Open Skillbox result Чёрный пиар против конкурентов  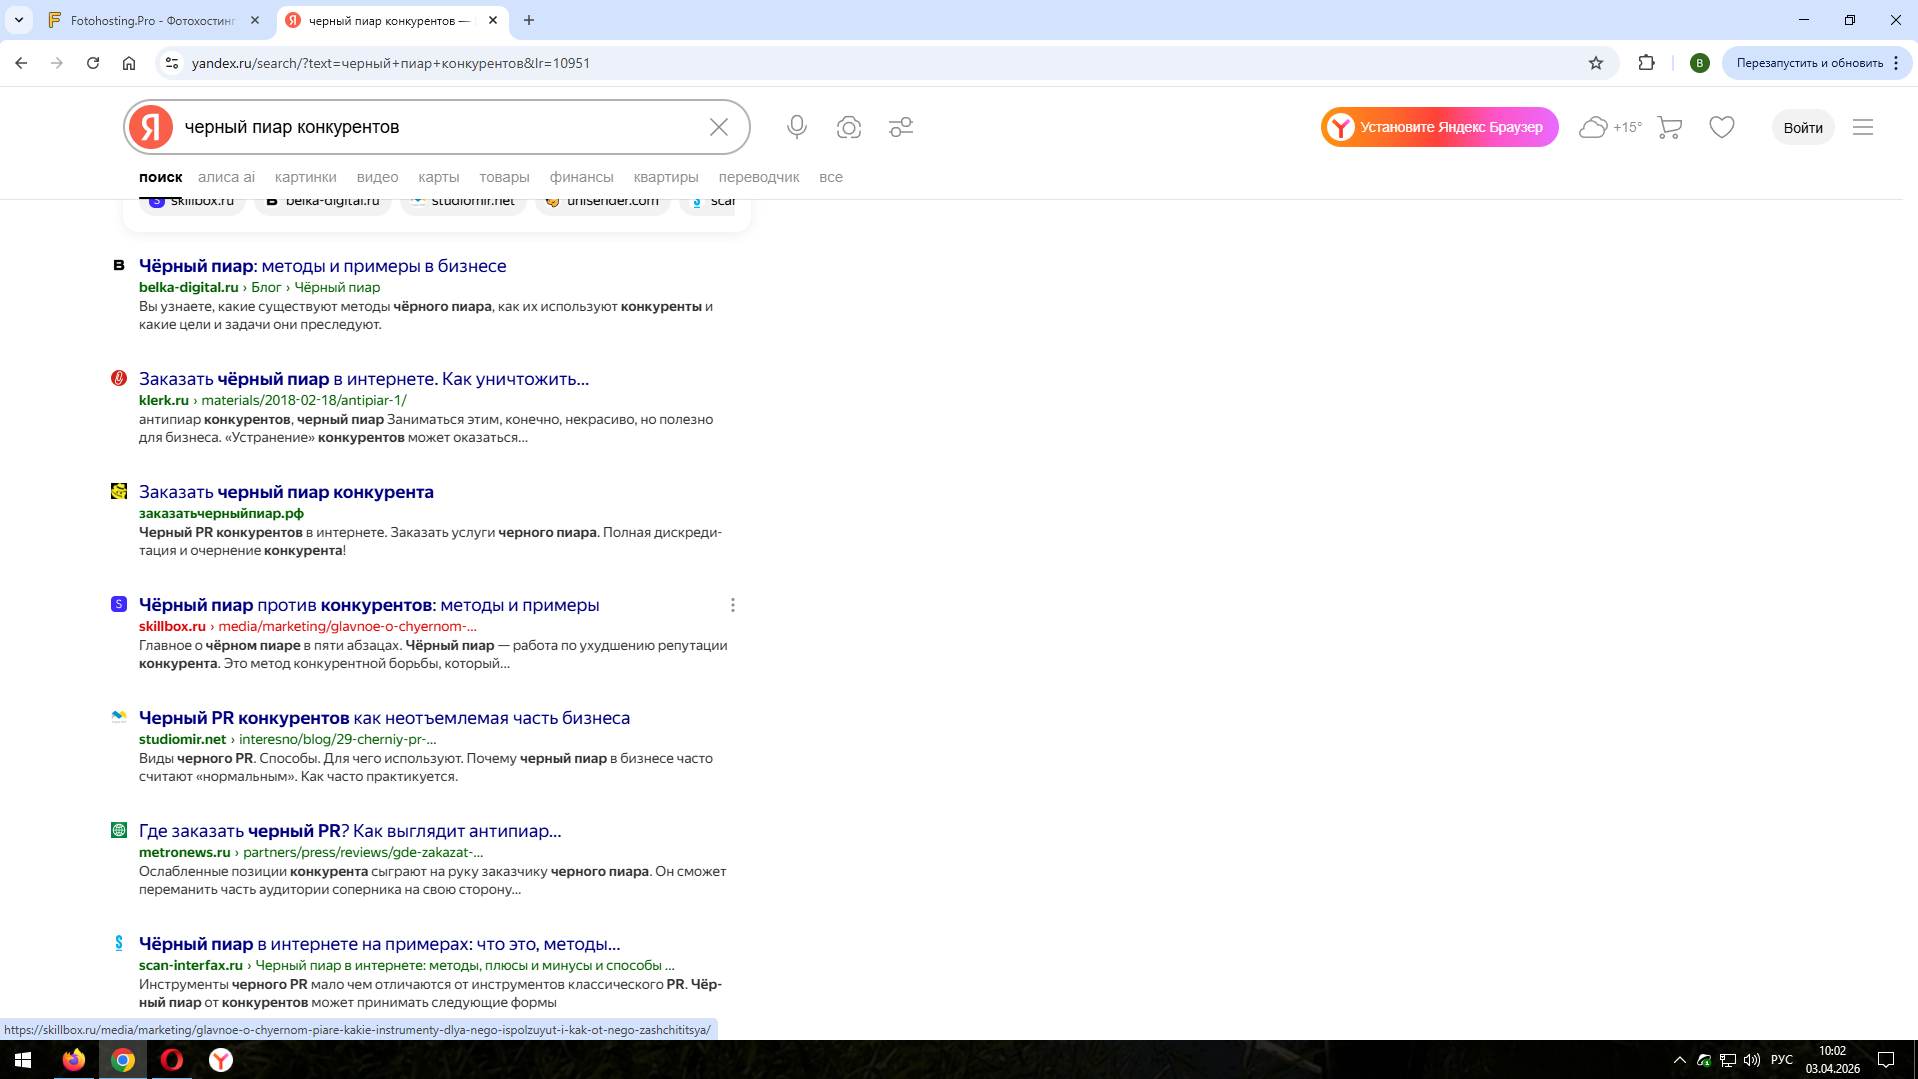(x=369, y=605)
